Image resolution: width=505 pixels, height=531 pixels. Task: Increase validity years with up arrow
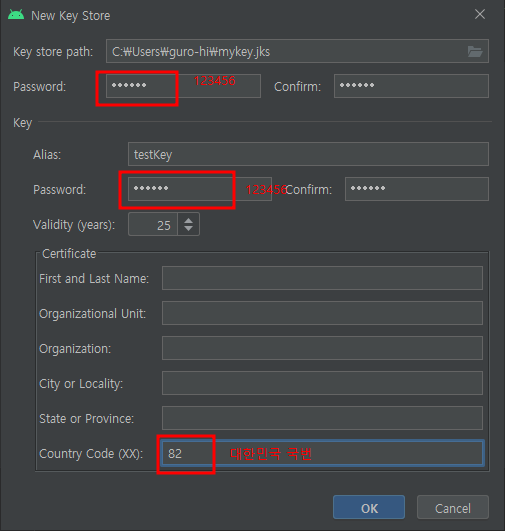tap(188, 220)
